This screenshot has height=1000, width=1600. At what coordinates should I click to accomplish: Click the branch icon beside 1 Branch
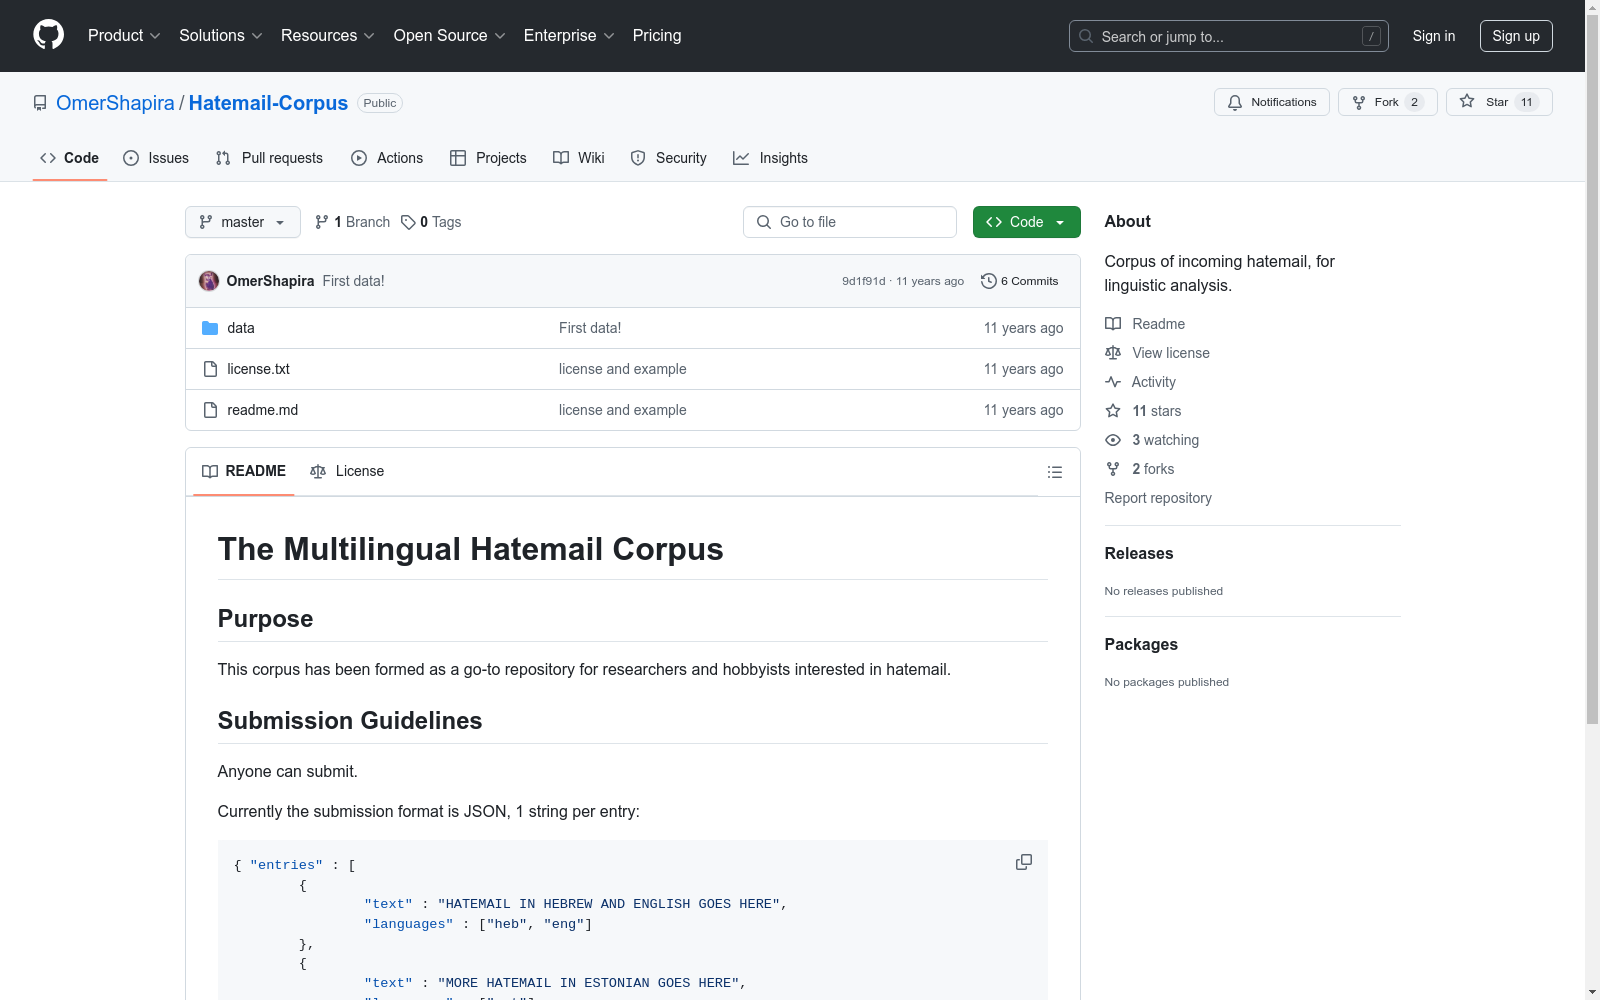[322, 222]
